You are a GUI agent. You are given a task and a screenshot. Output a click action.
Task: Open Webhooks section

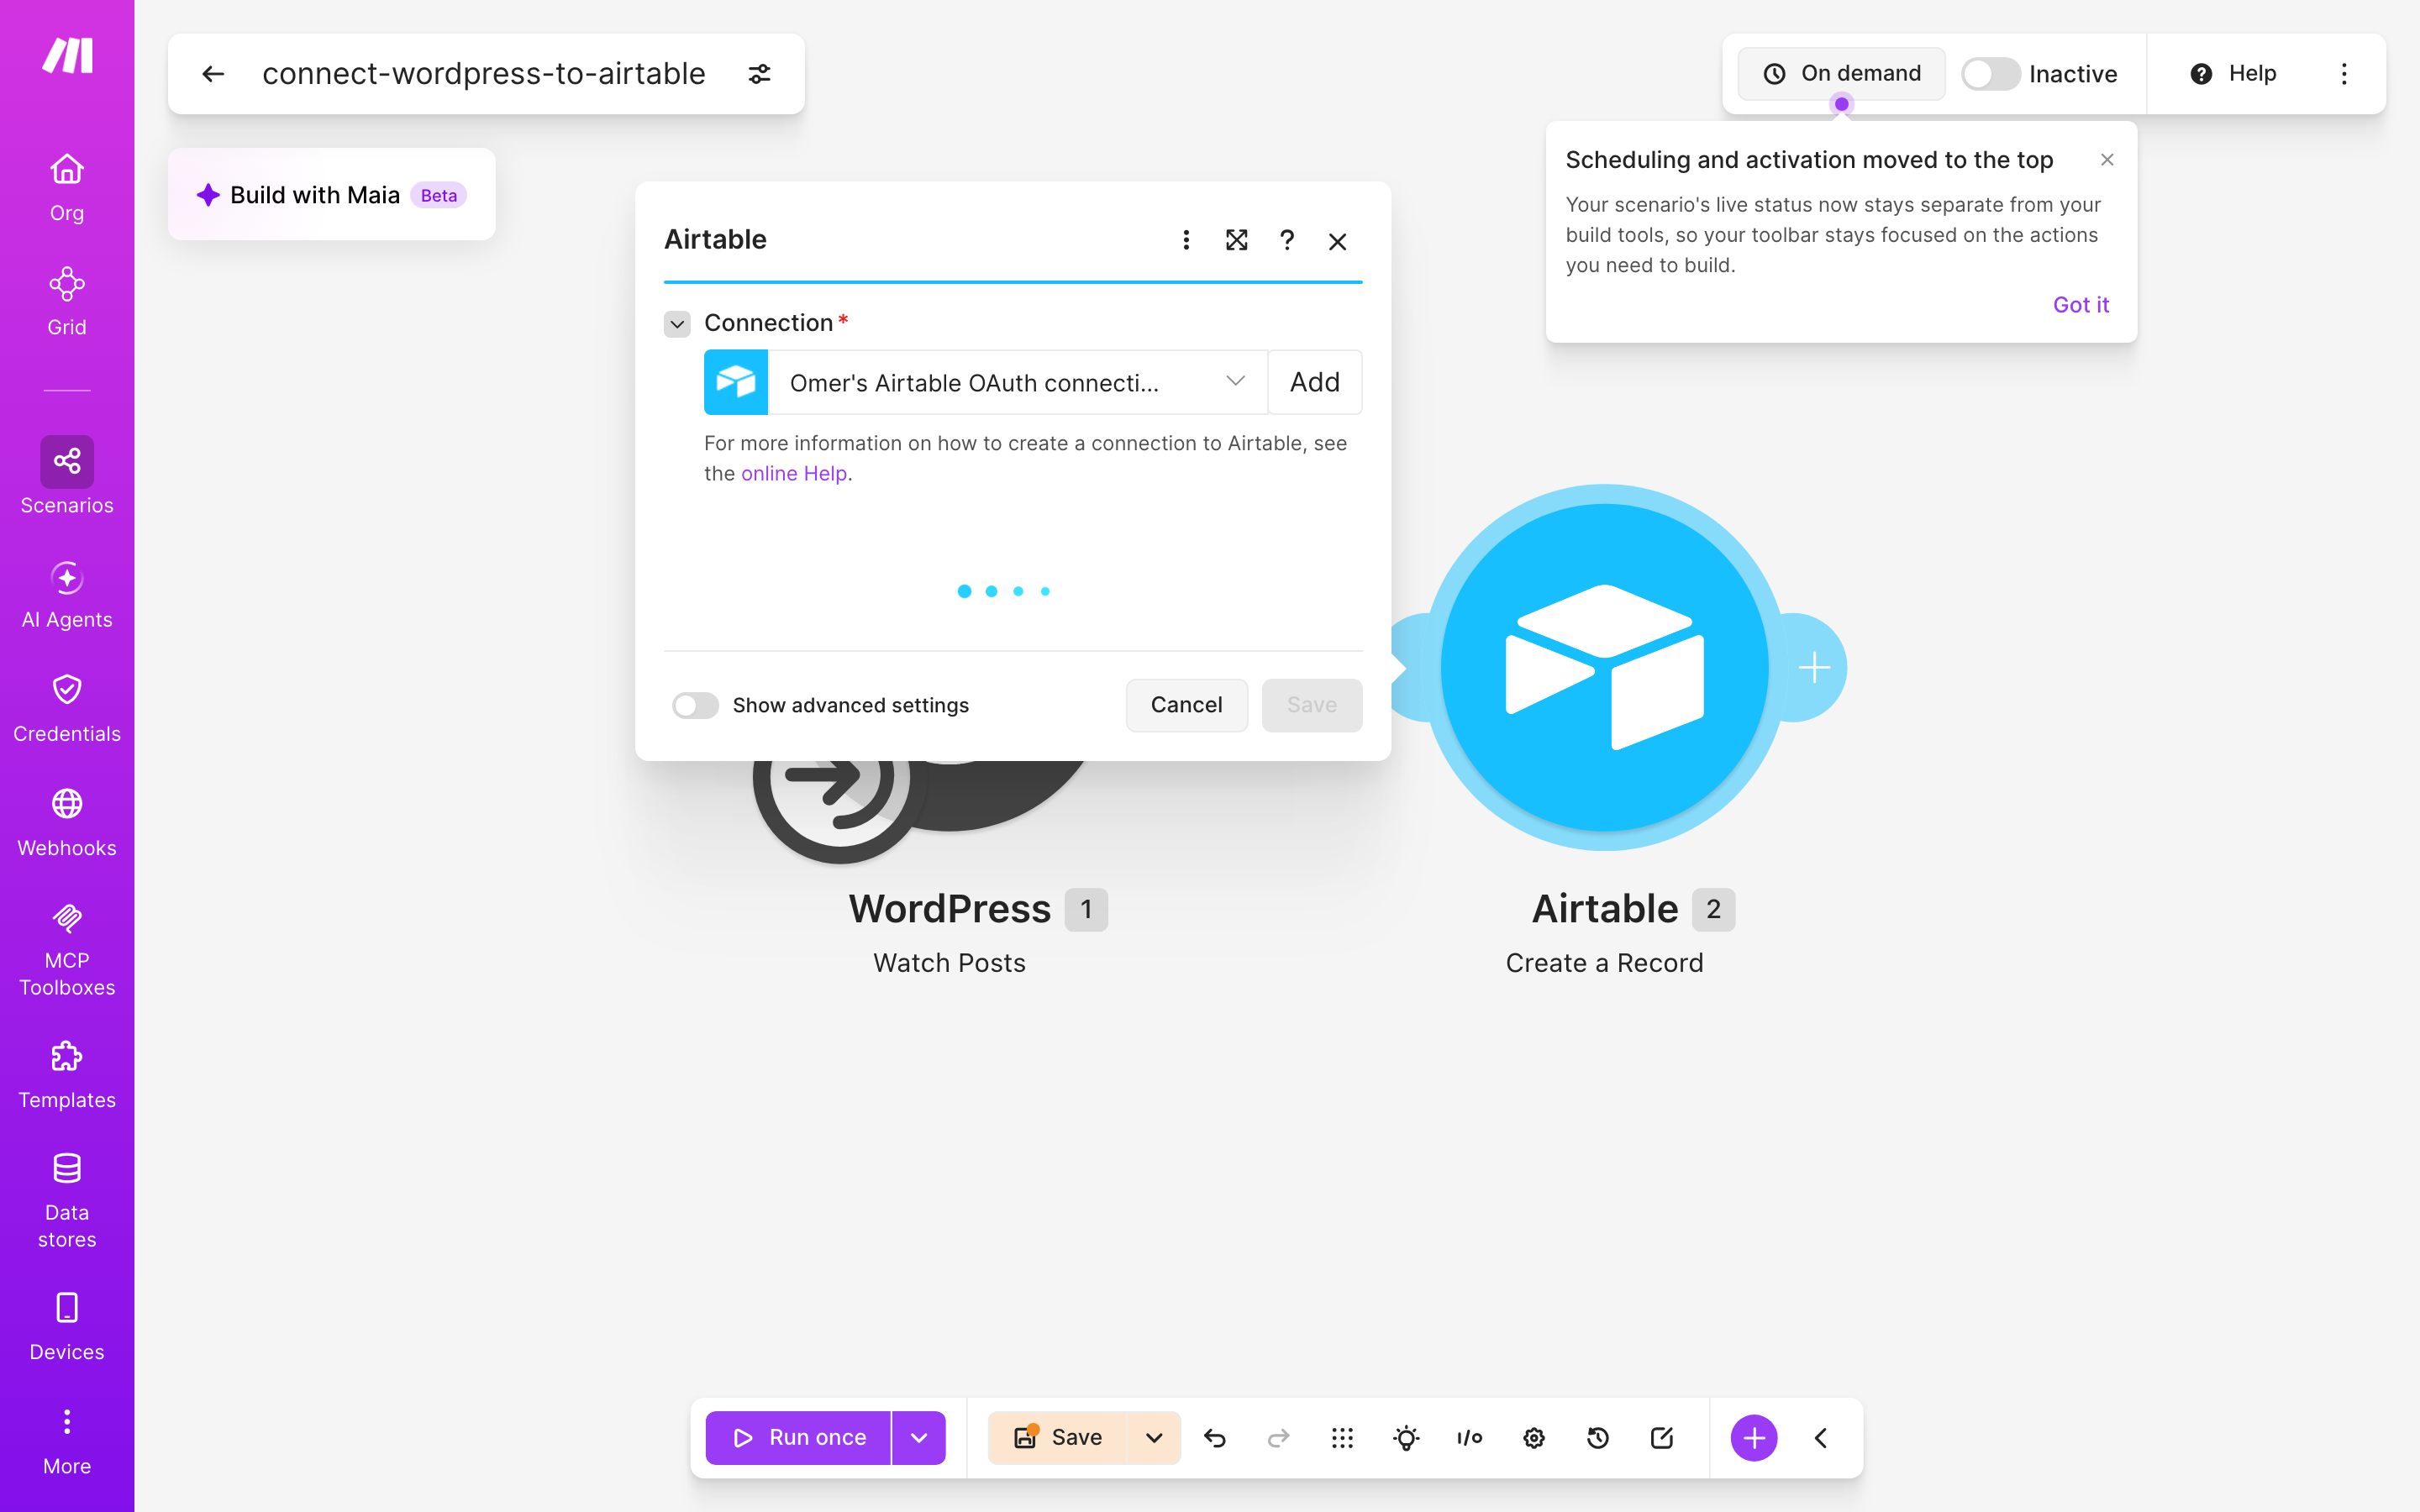67,823
